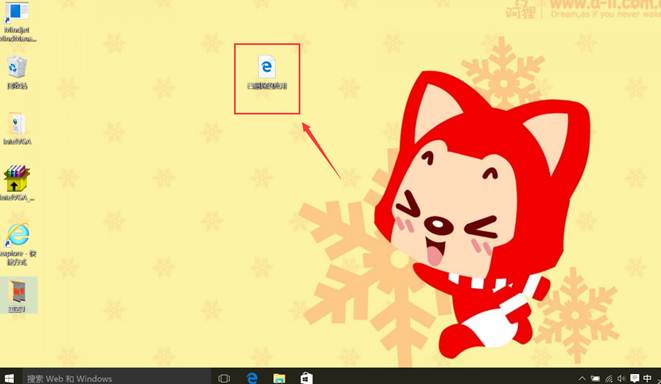661x384 pixels.
Task: Open the Action Center notifications icon
Action: pyautogui.click(x=634, y=379)
